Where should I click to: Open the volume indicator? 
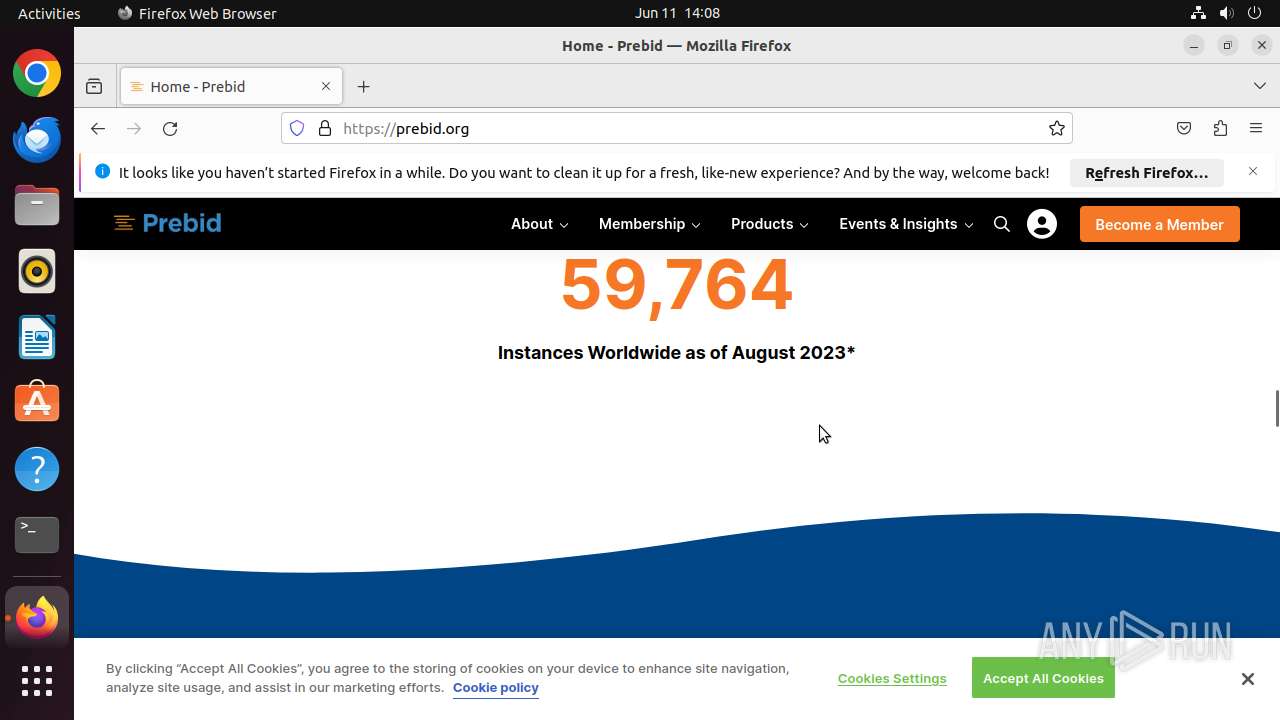1226,13
